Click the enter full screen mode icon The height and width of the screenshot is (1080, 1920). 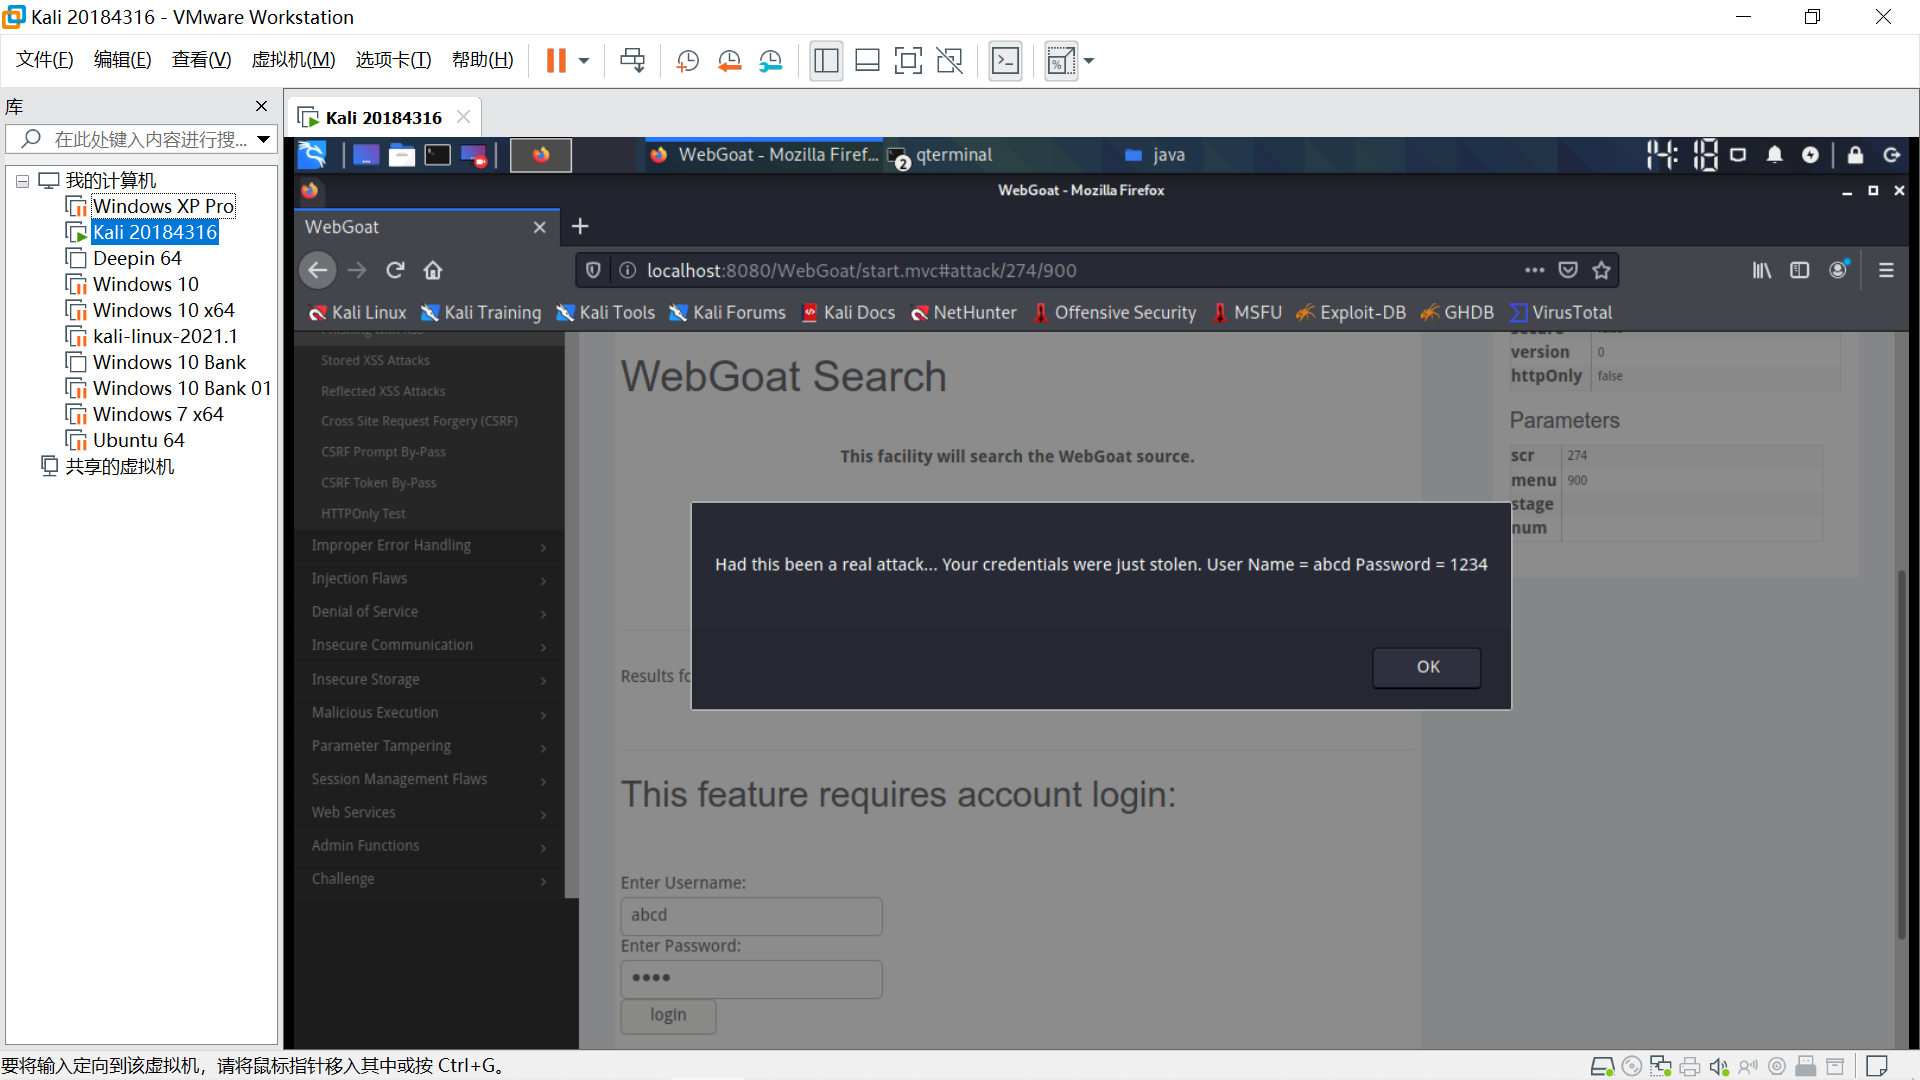point(907,61)
